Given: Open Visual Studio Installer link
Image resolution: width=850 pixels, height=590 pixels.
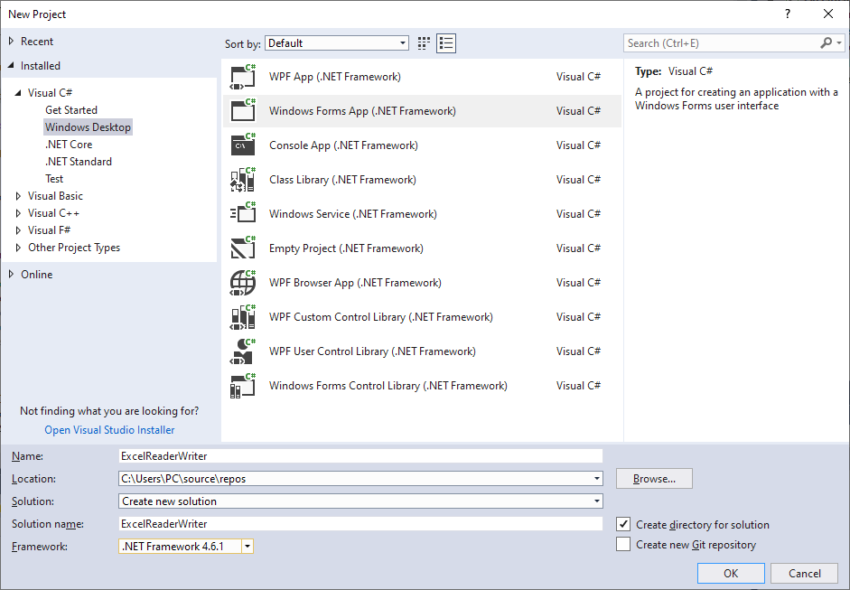Looking at the screenshot, I should (109, 430).
